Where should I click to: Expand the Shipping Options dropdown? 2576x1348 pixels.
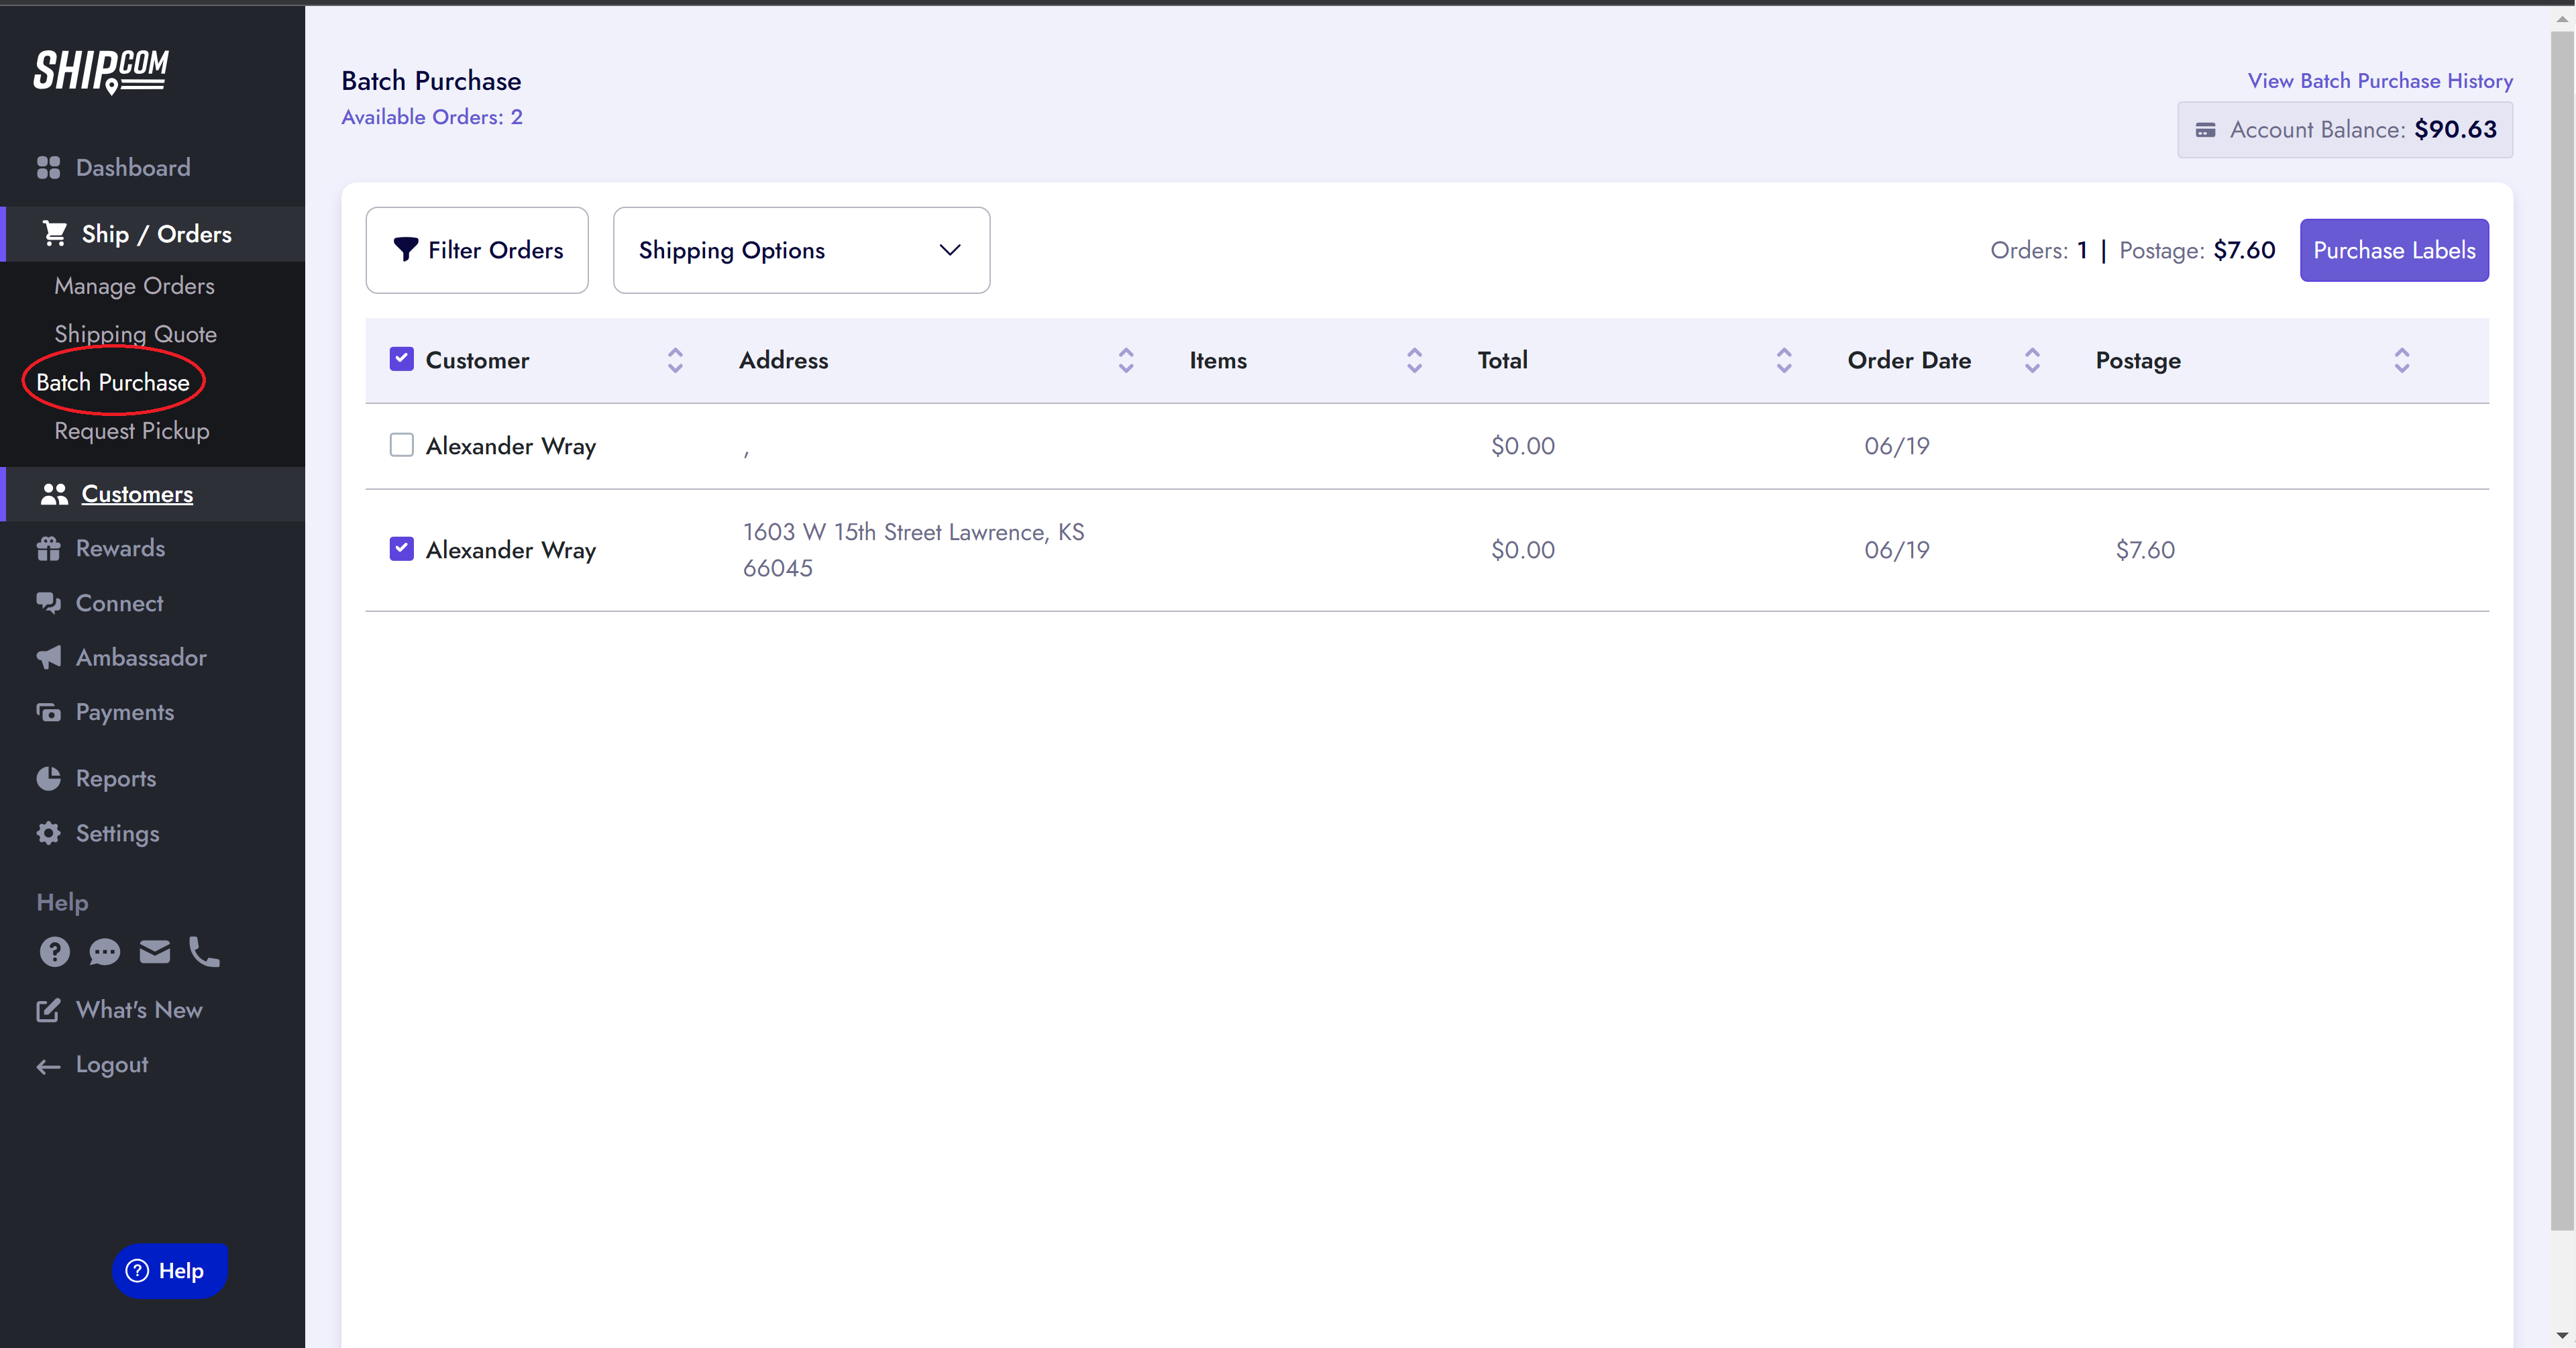800,250
